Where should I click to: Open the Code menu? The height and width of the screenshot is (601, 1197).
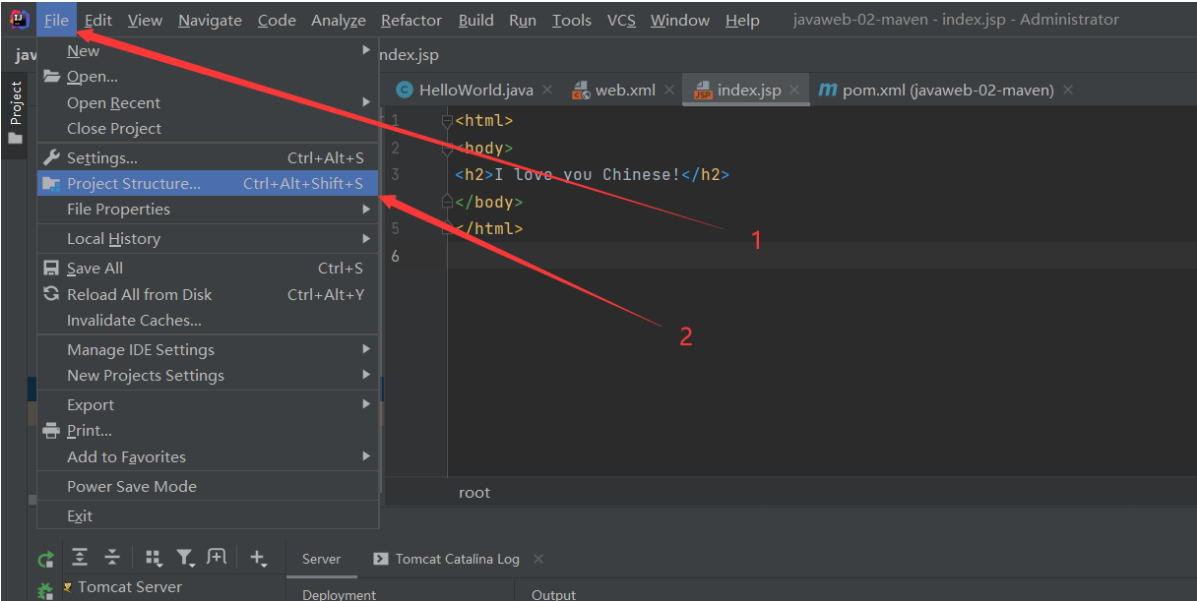click(x=276, y=21)
